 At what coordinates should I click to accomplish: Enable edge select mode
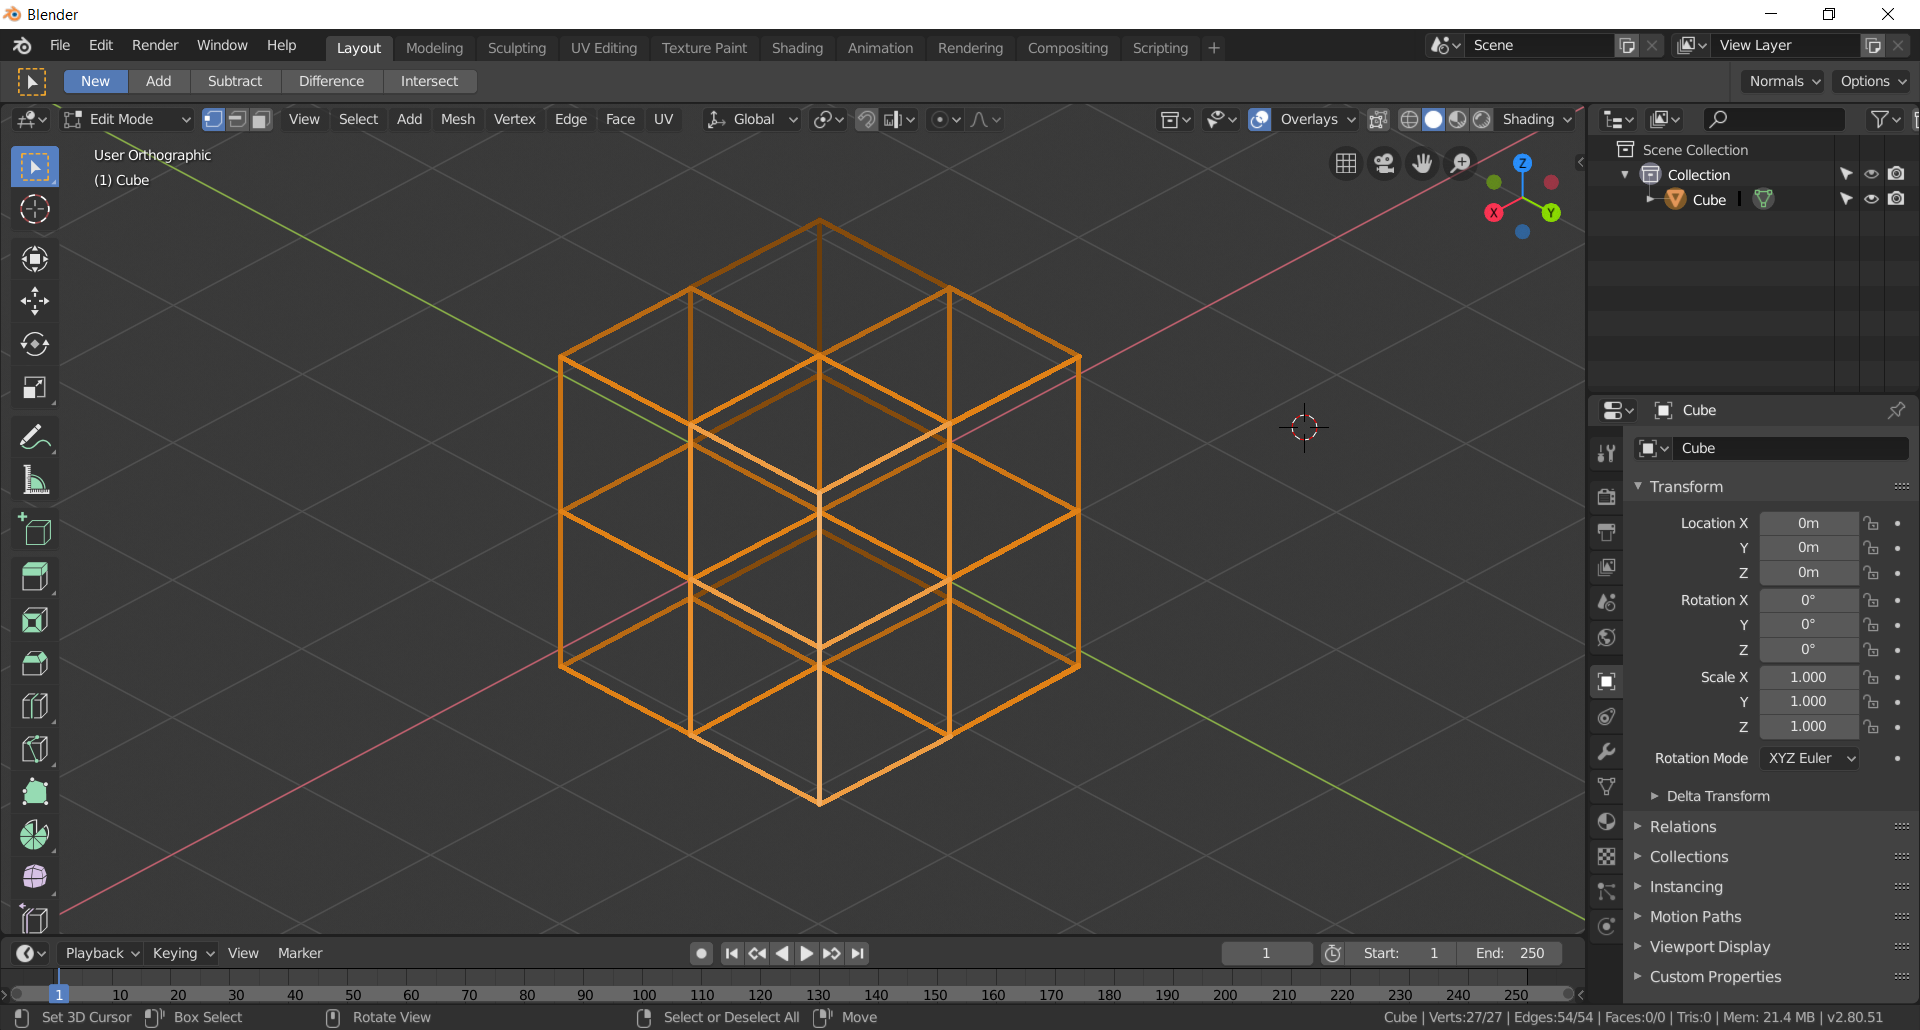pyautogui.click(x=237, y=120)
